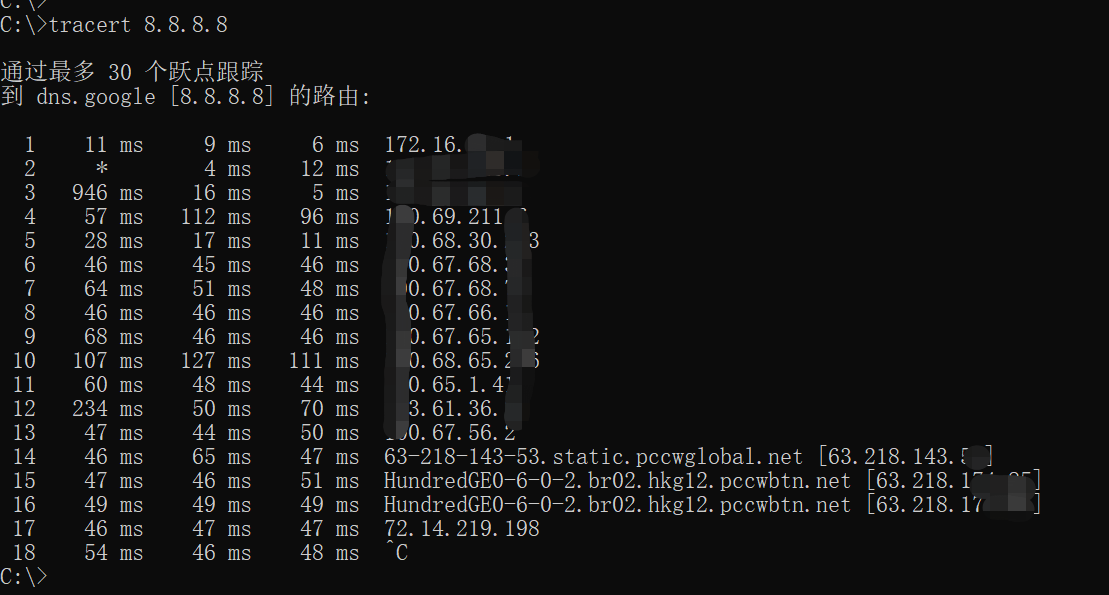This screenshot has height=595, width=1109.
Task: Click the 65 ms value on hop 14
Action: [x=221, y=457]
